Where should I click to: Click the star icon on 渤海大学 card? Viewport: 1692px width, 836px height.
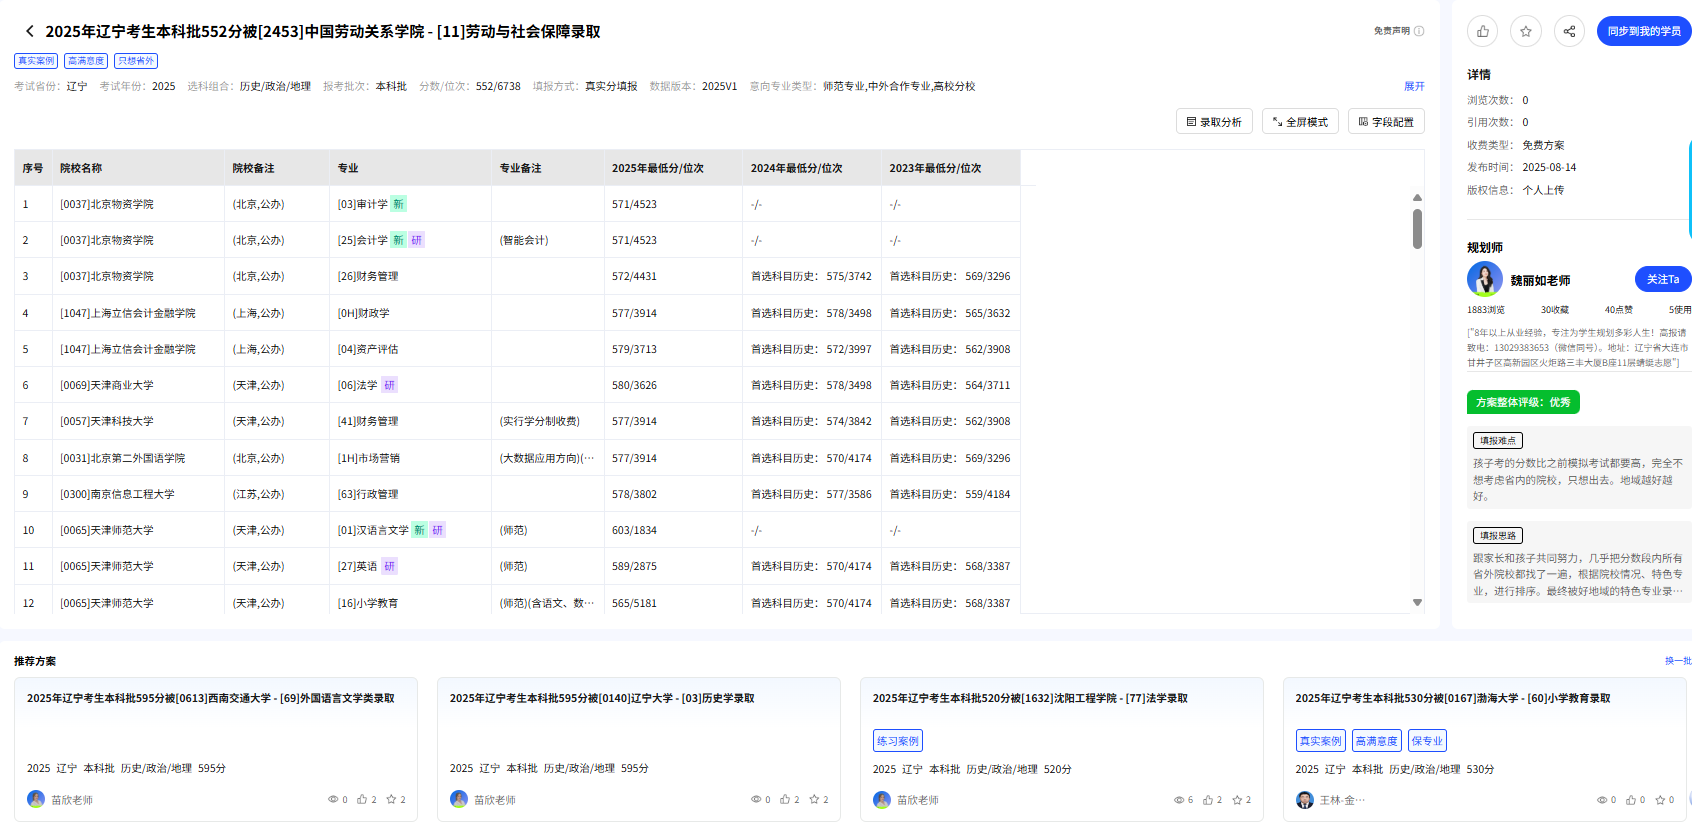click(1660, 799)
